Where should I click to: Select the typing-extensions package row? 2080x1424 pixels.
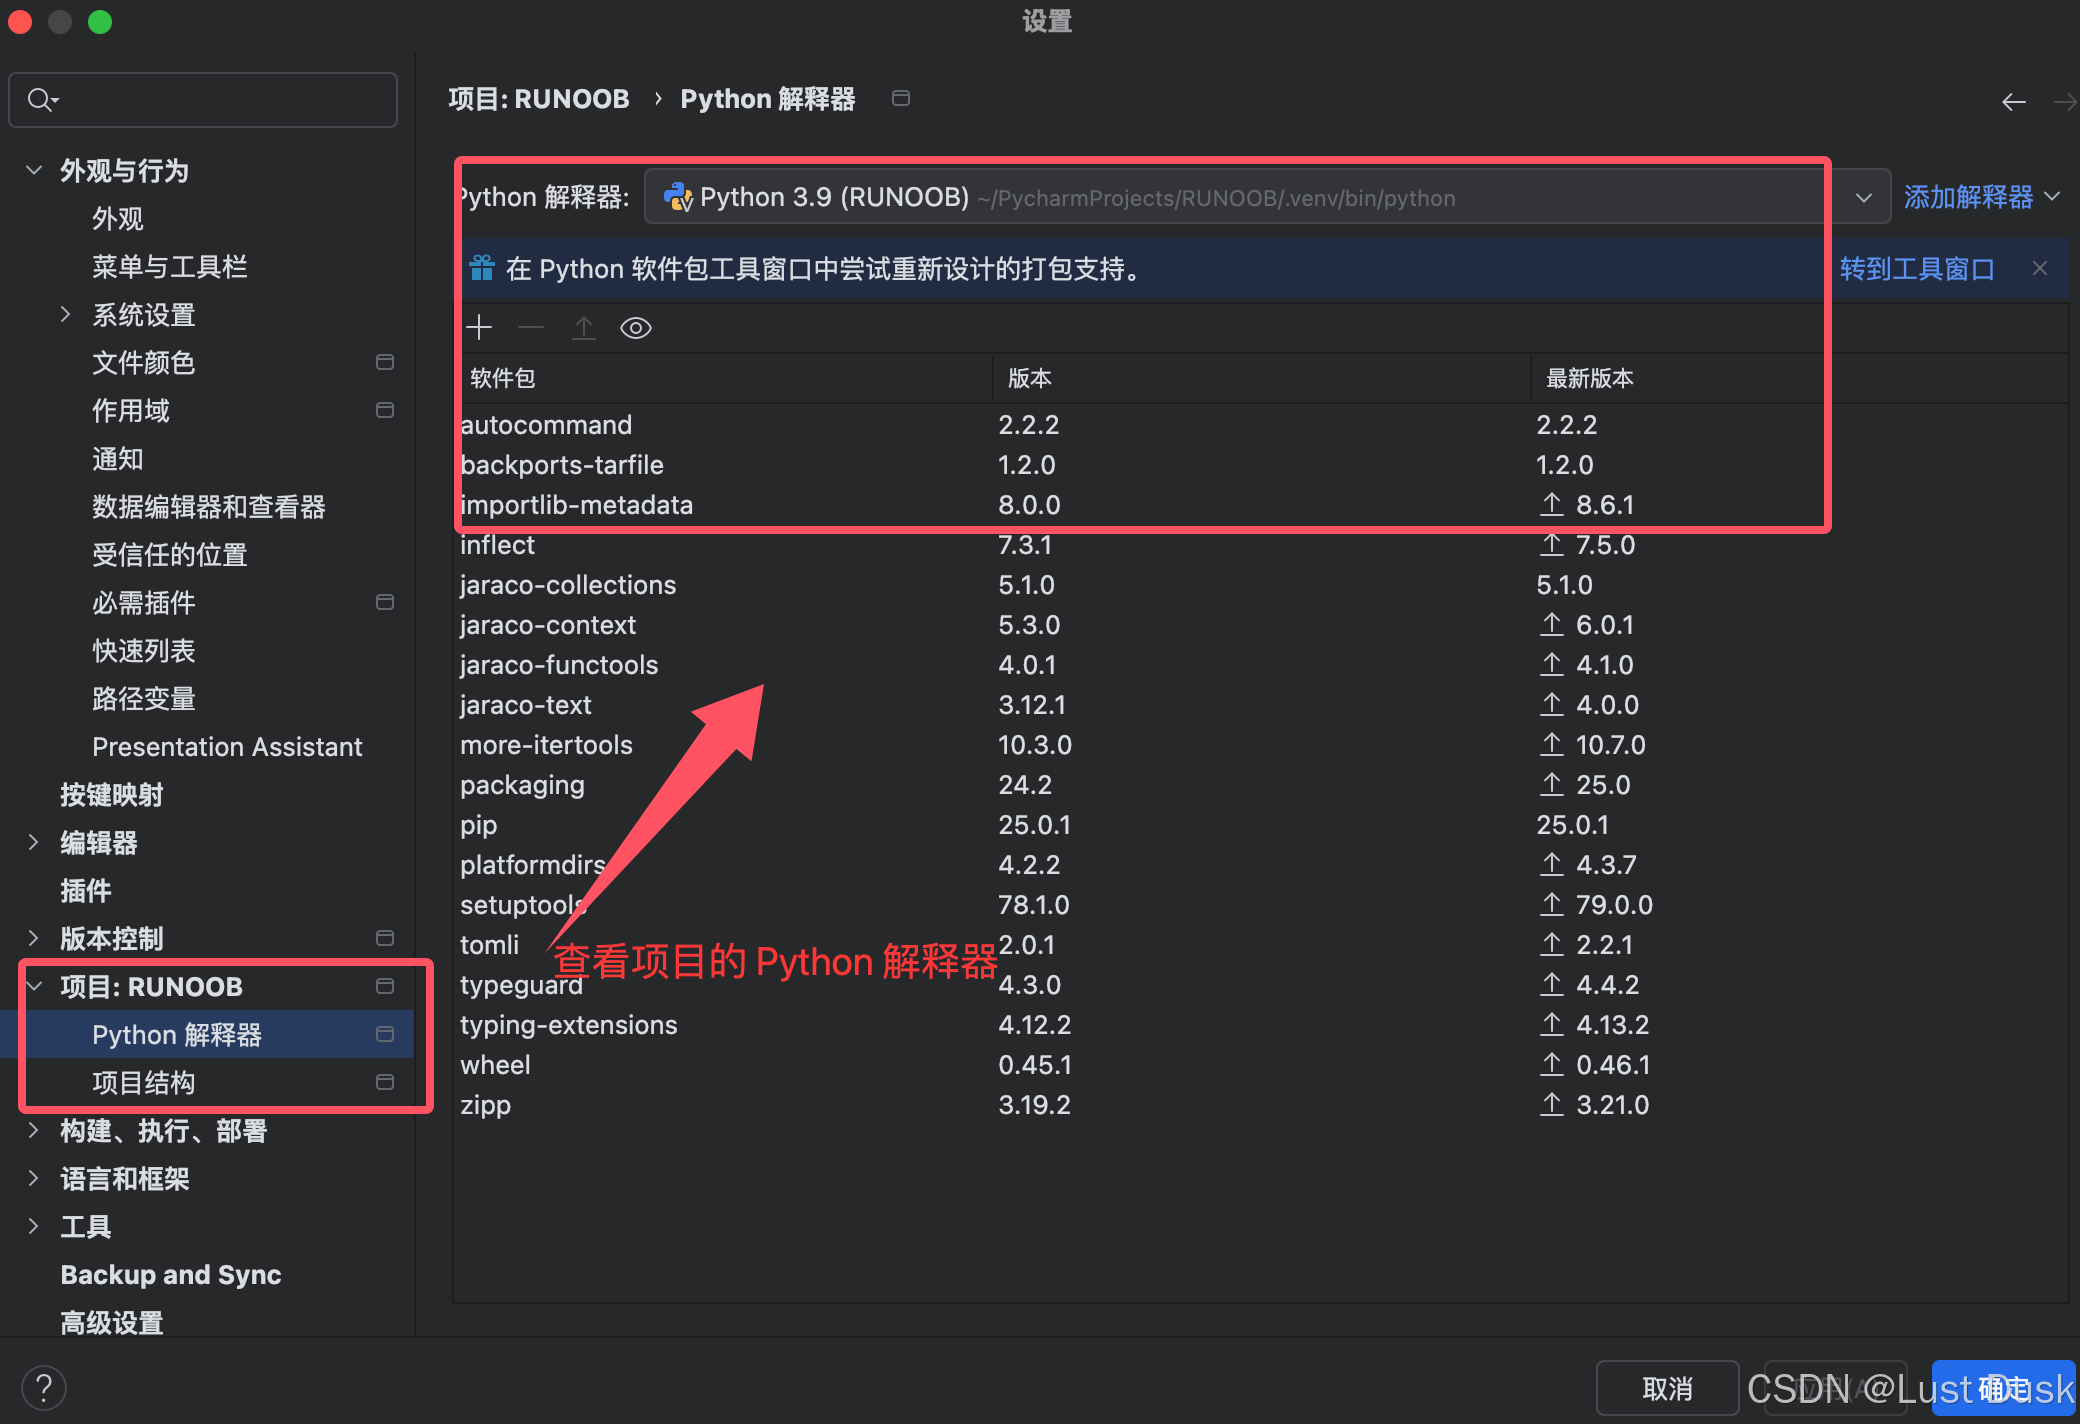(x=1260, y=1024)
